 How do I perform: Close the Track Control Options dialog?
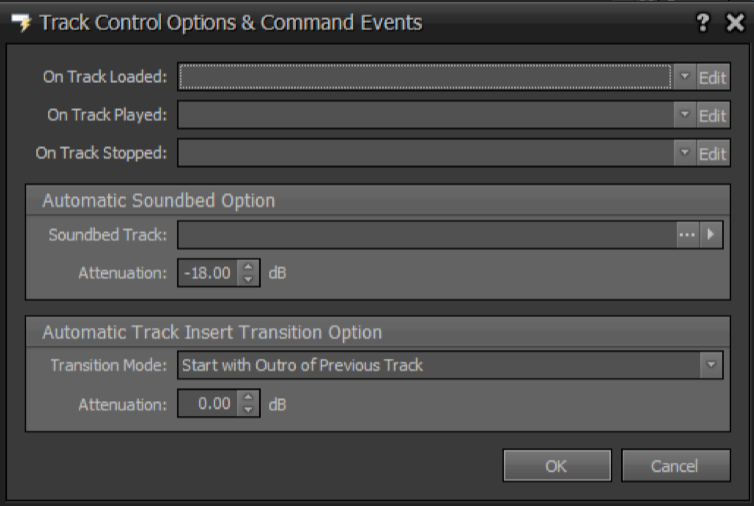733,23
